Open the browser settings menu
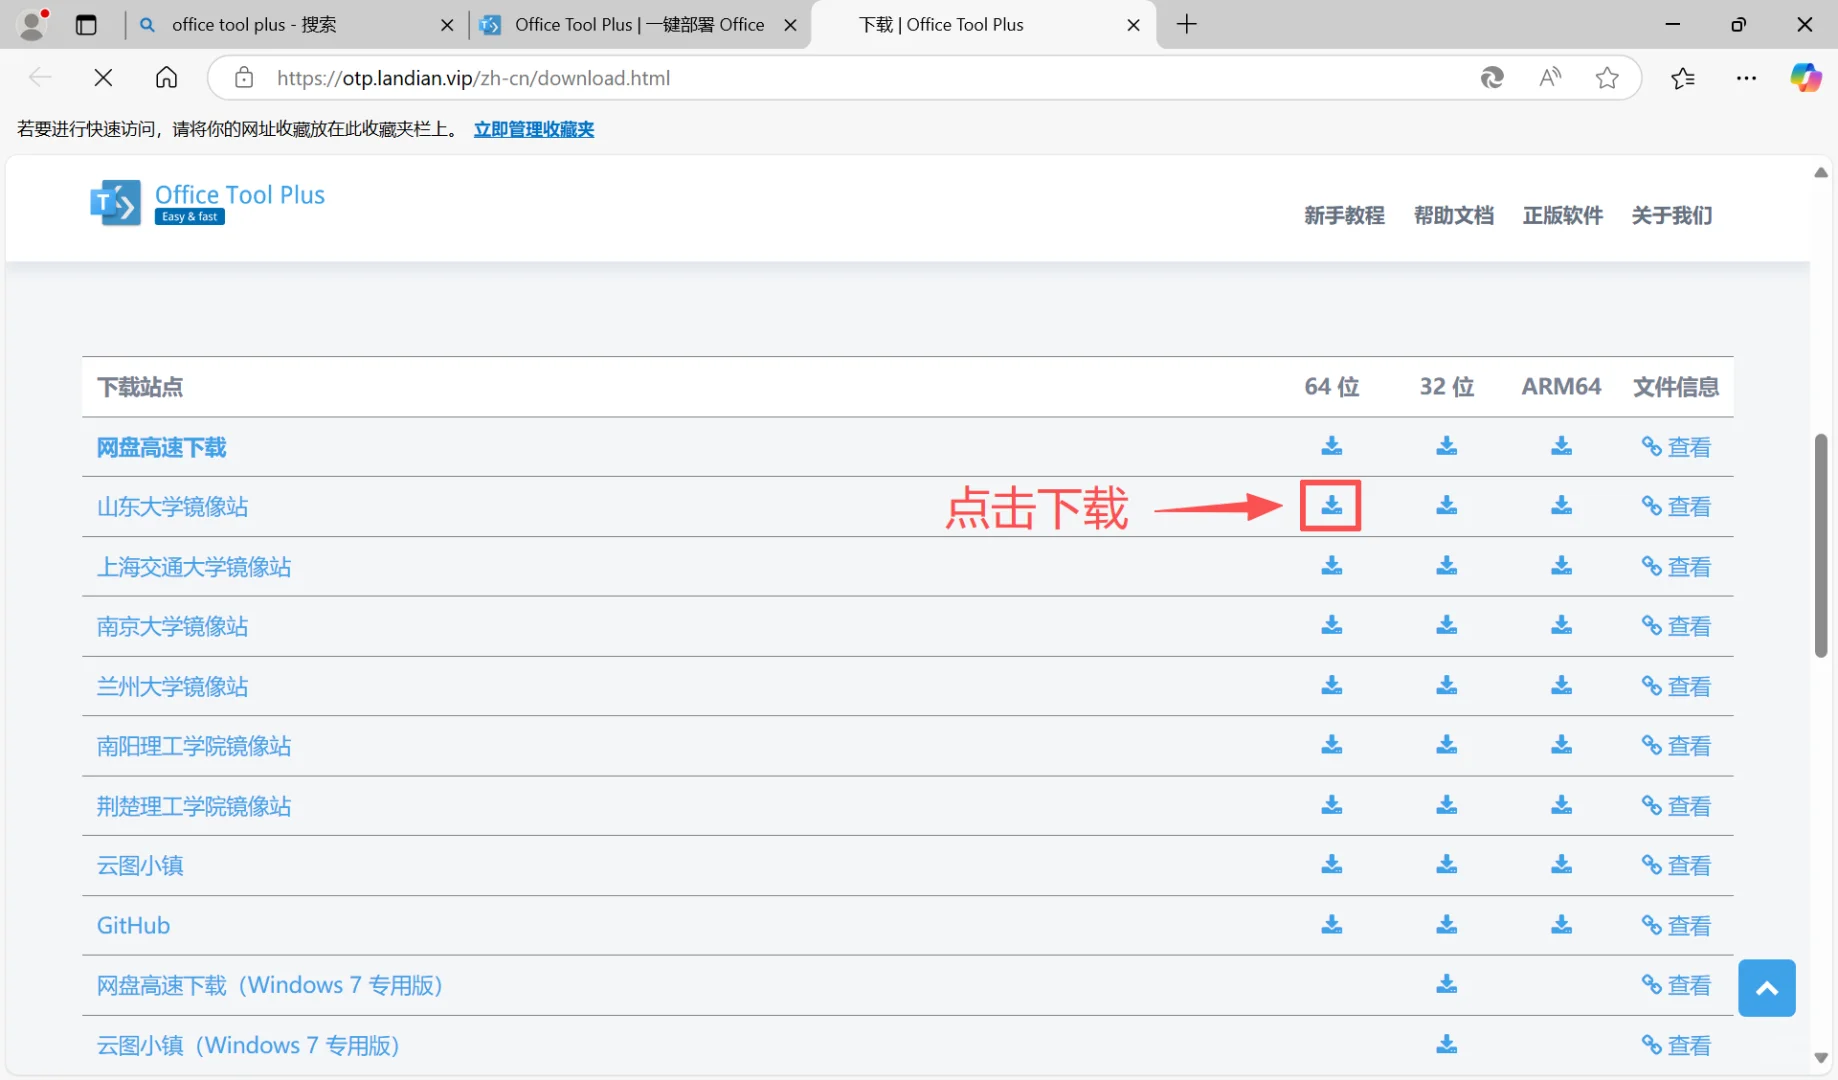The height and width of the screenshot is (1080, 1838). pos(1747,77)
